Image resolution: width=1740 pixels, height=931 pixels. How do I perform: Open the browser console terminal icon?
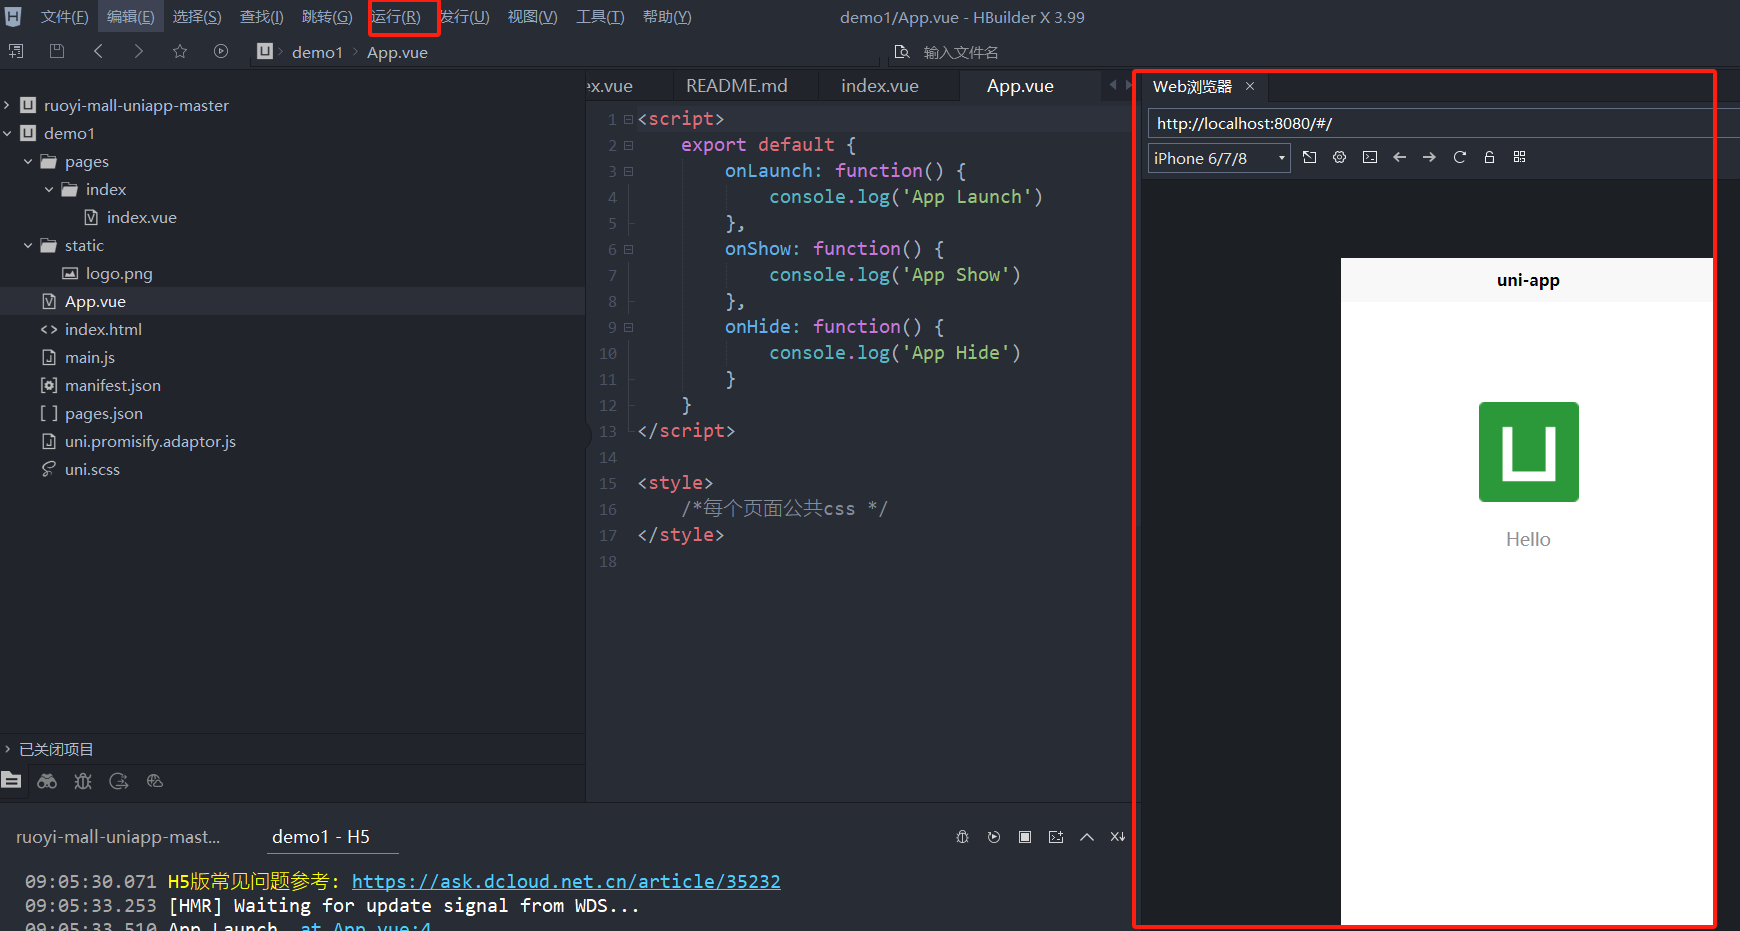pos(1370,157)
